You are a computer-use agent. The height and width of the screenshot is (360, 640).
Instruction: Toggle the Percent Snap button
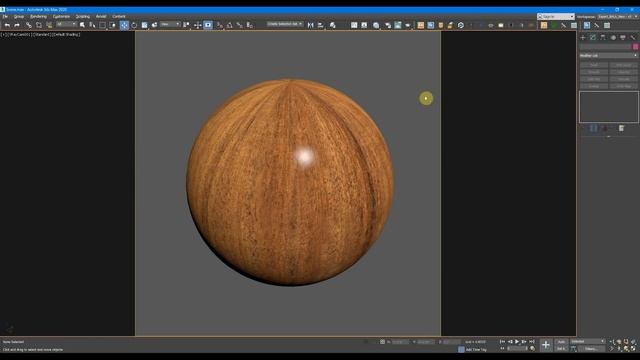(239, 25)
